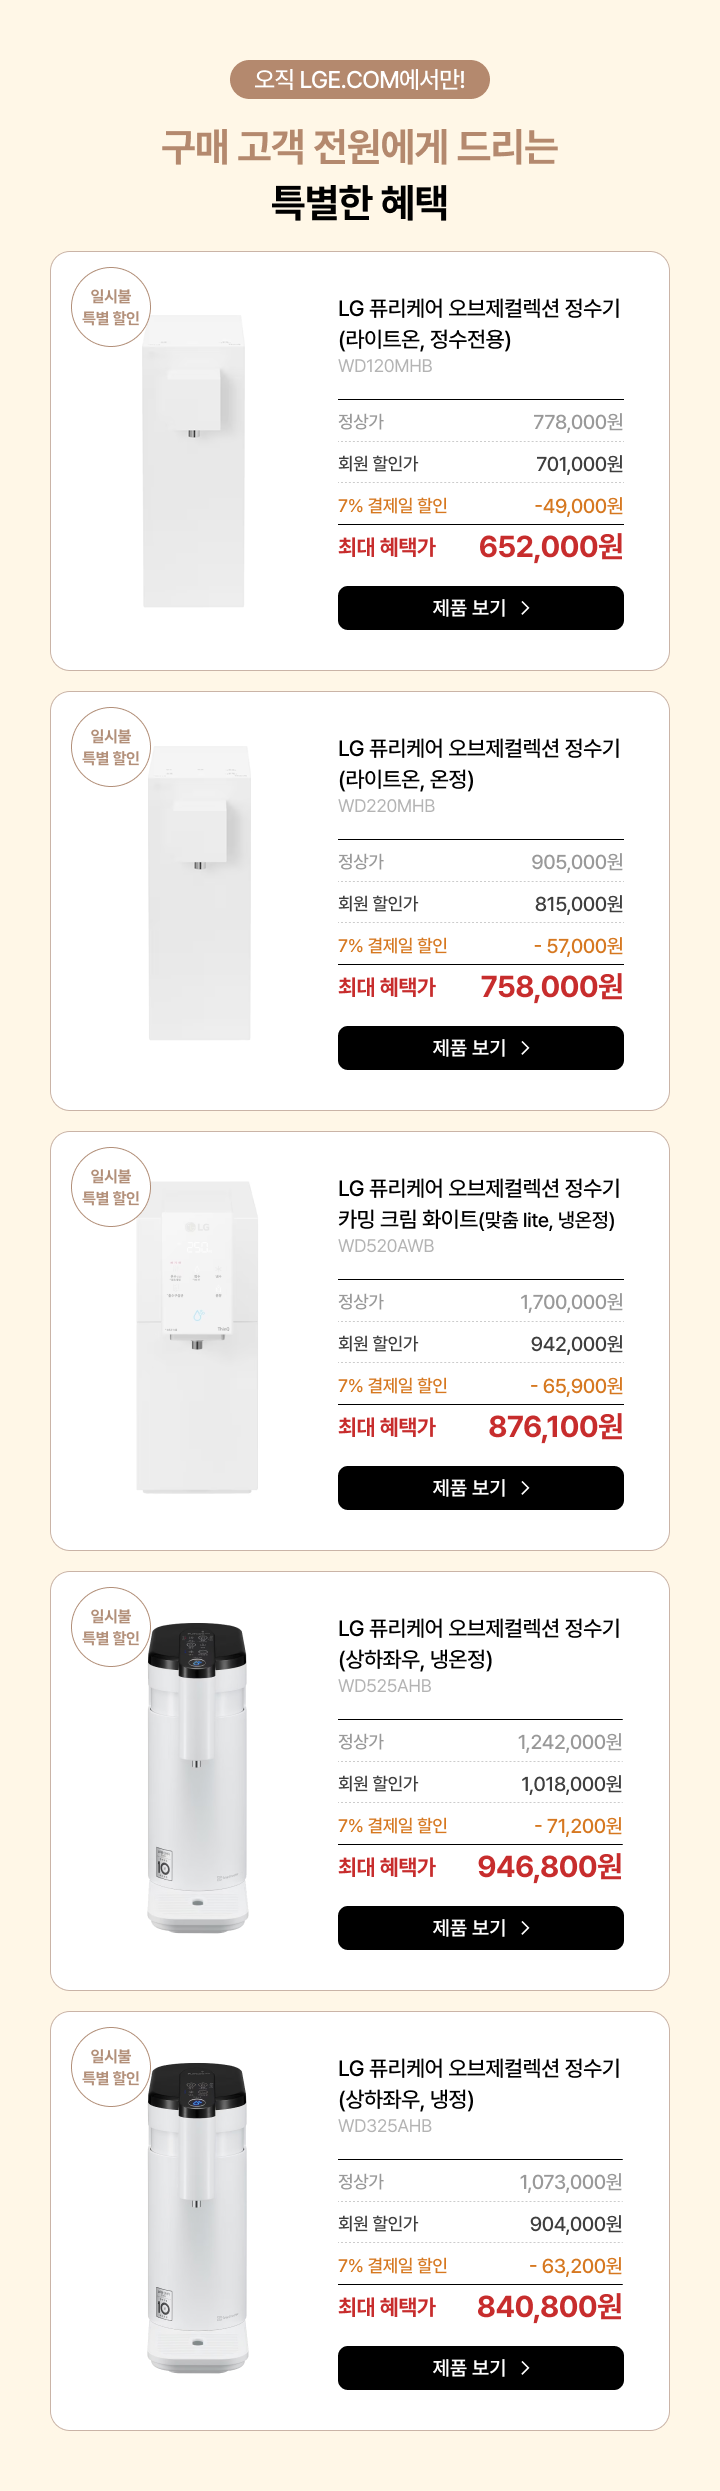Image resolution: width=720 pixels, height=2491 pixels.
Task: Click 제품 보기 button for WD220MHB
Action: (x=481, y=1048)
